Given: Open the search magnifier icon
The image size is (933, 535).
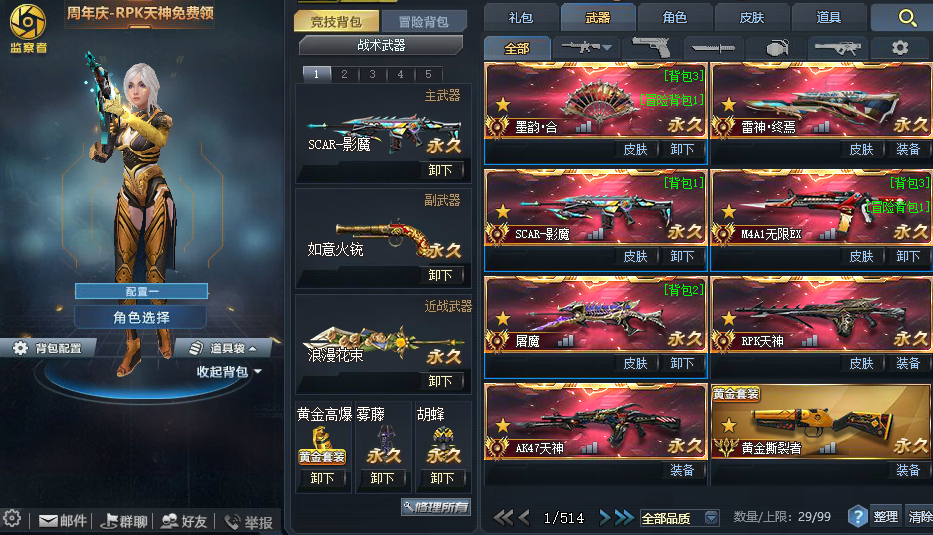Looking at the screenshot, I should 907,17.
